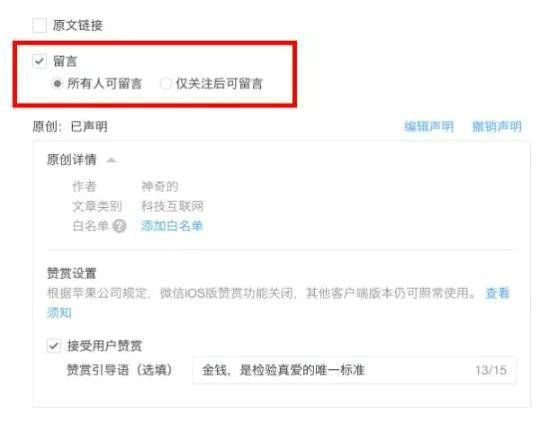Click the 留言 label text

[x=65, y=61]
